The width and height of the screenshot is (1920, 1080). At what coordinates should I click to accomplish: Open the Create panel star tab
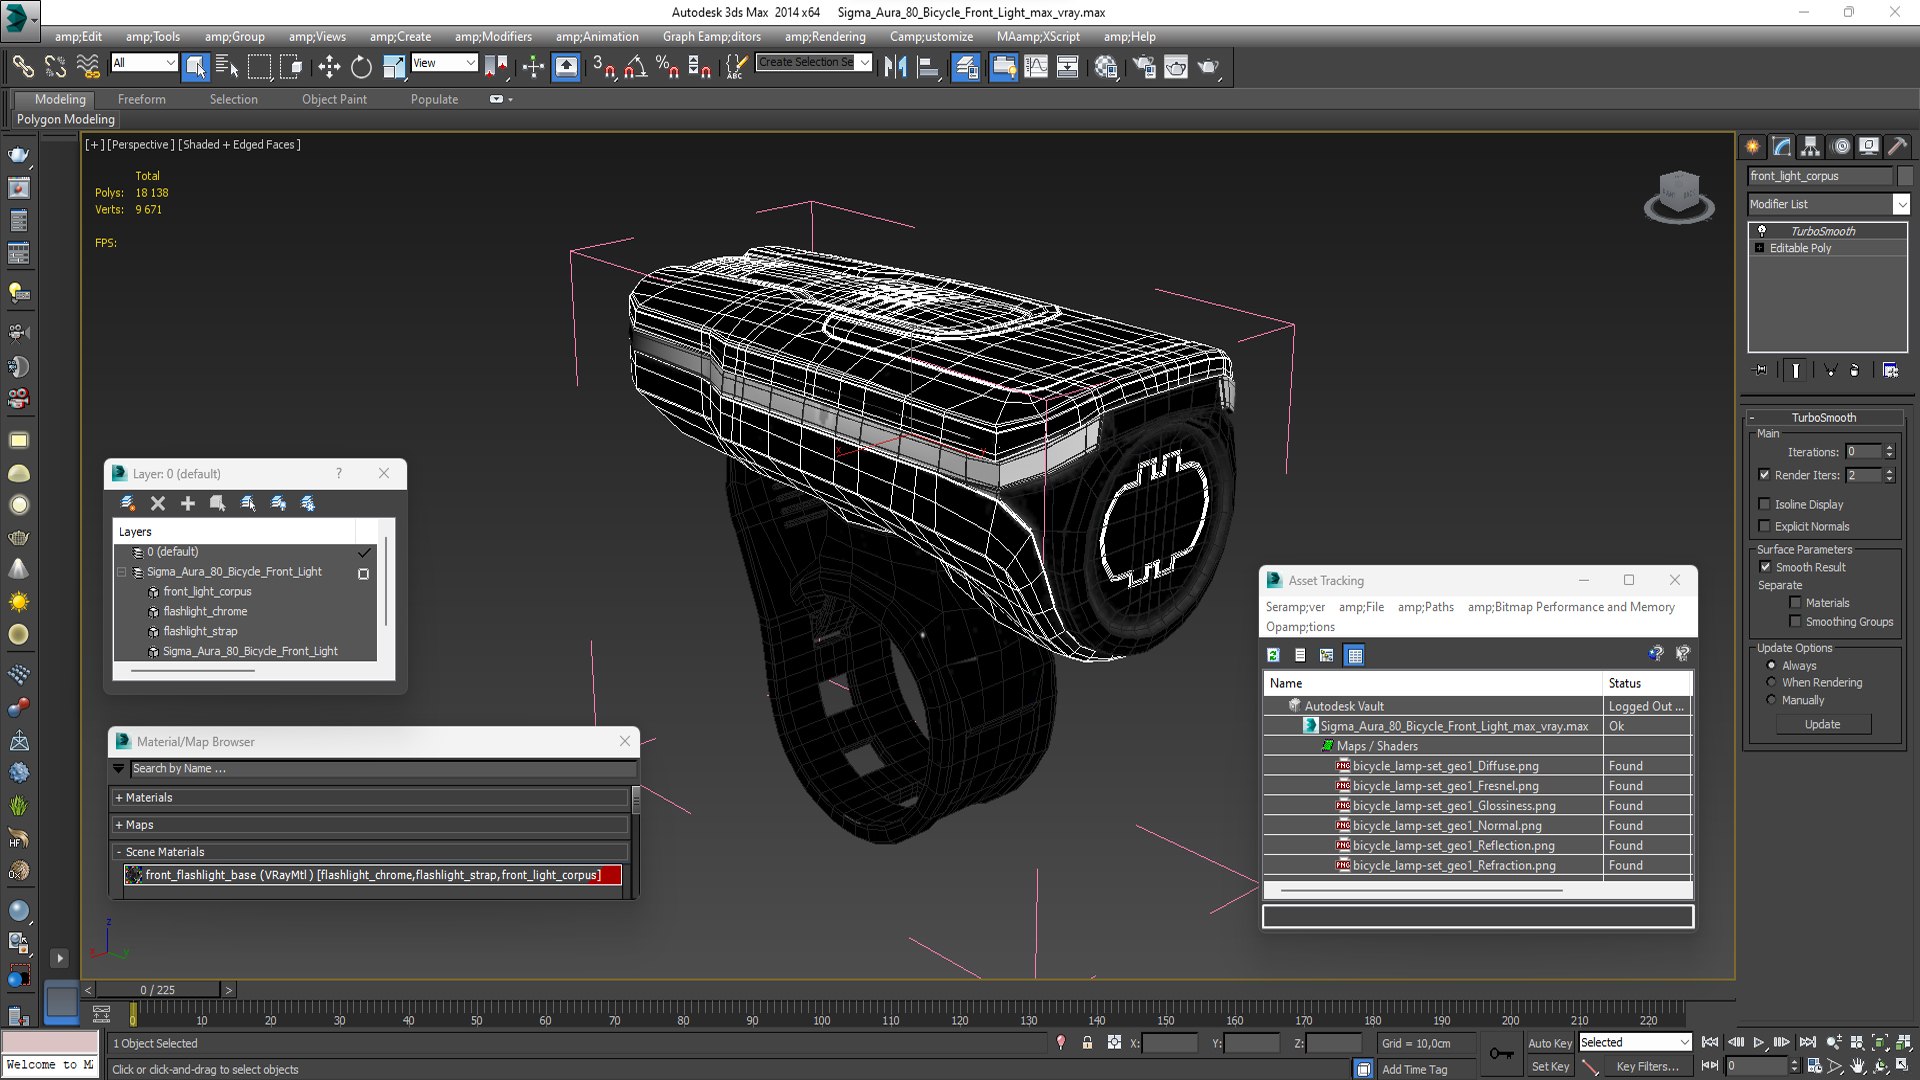[1753, 146]
